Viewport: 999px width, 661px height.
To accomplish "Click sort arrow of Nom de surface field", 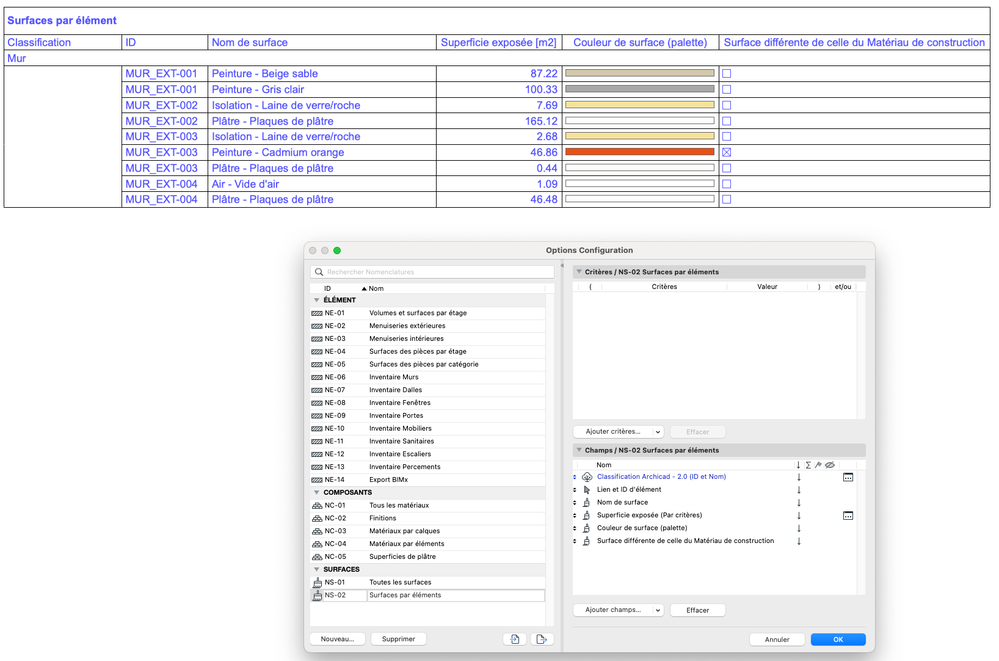I will (x=798, y=502).
